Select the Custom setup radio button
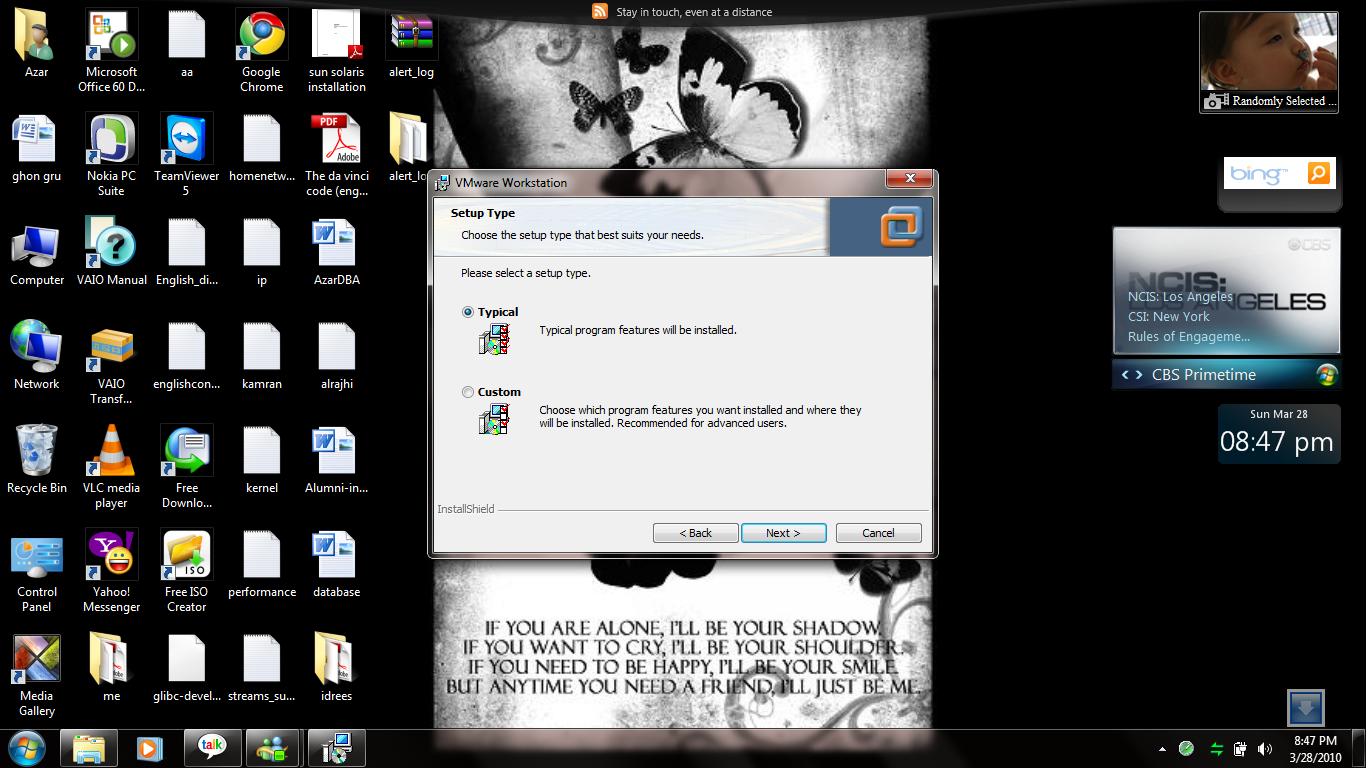 coord(468,392)
